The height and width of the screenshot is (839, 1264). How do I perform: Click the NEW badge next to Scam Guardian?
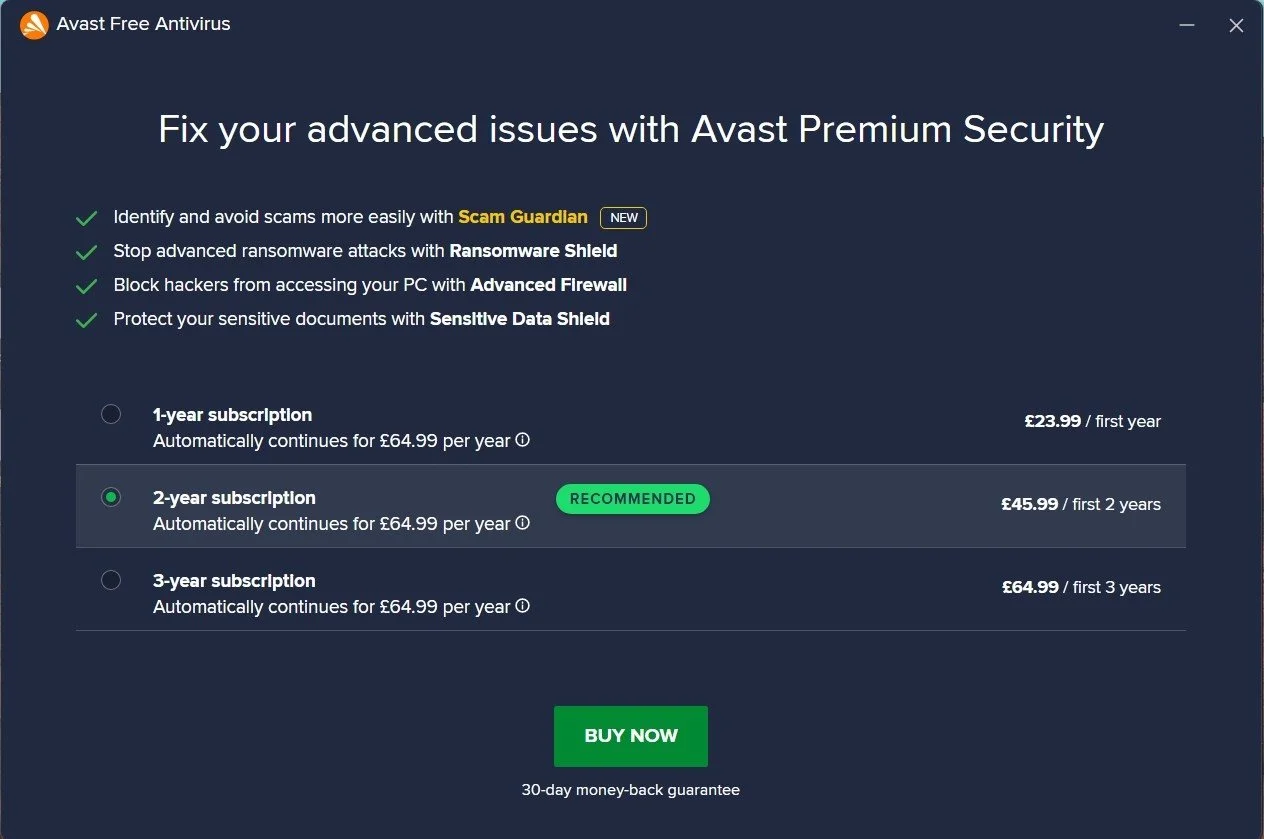[623, 217]
